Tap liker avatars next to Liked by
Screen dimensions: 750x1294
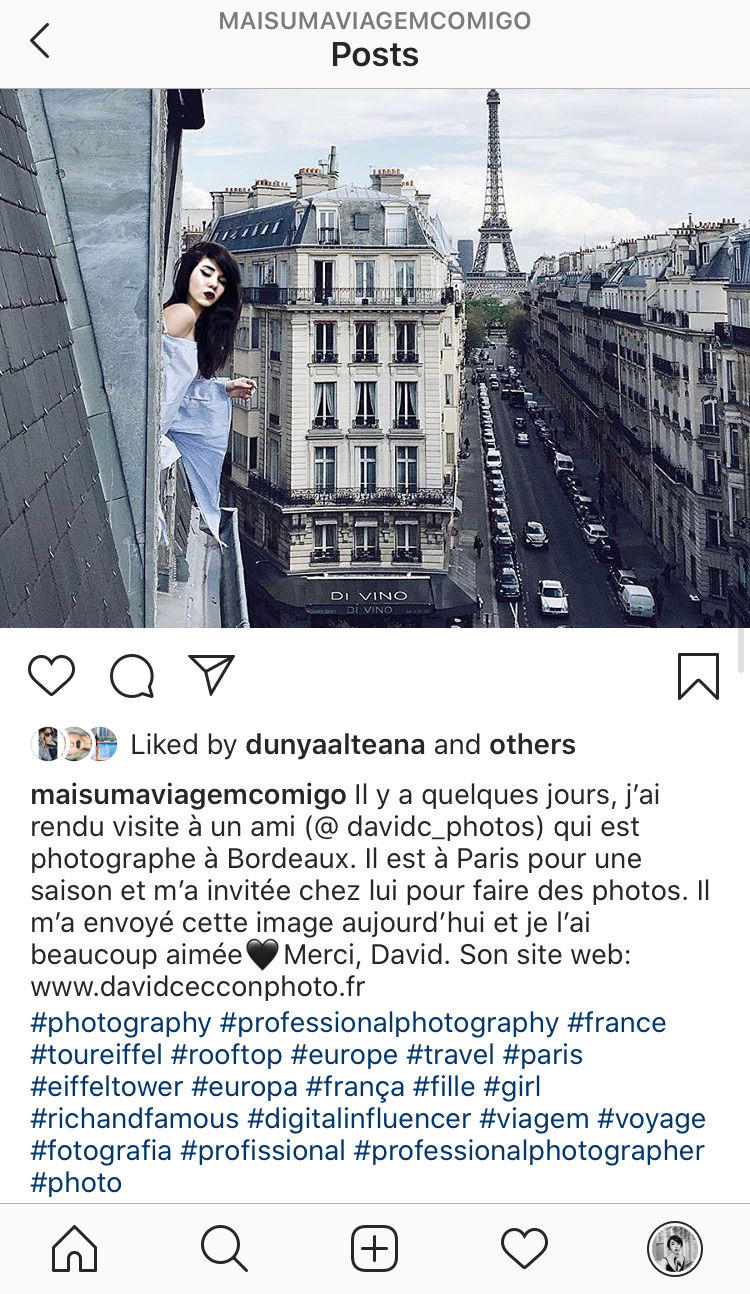coord(73,744)
